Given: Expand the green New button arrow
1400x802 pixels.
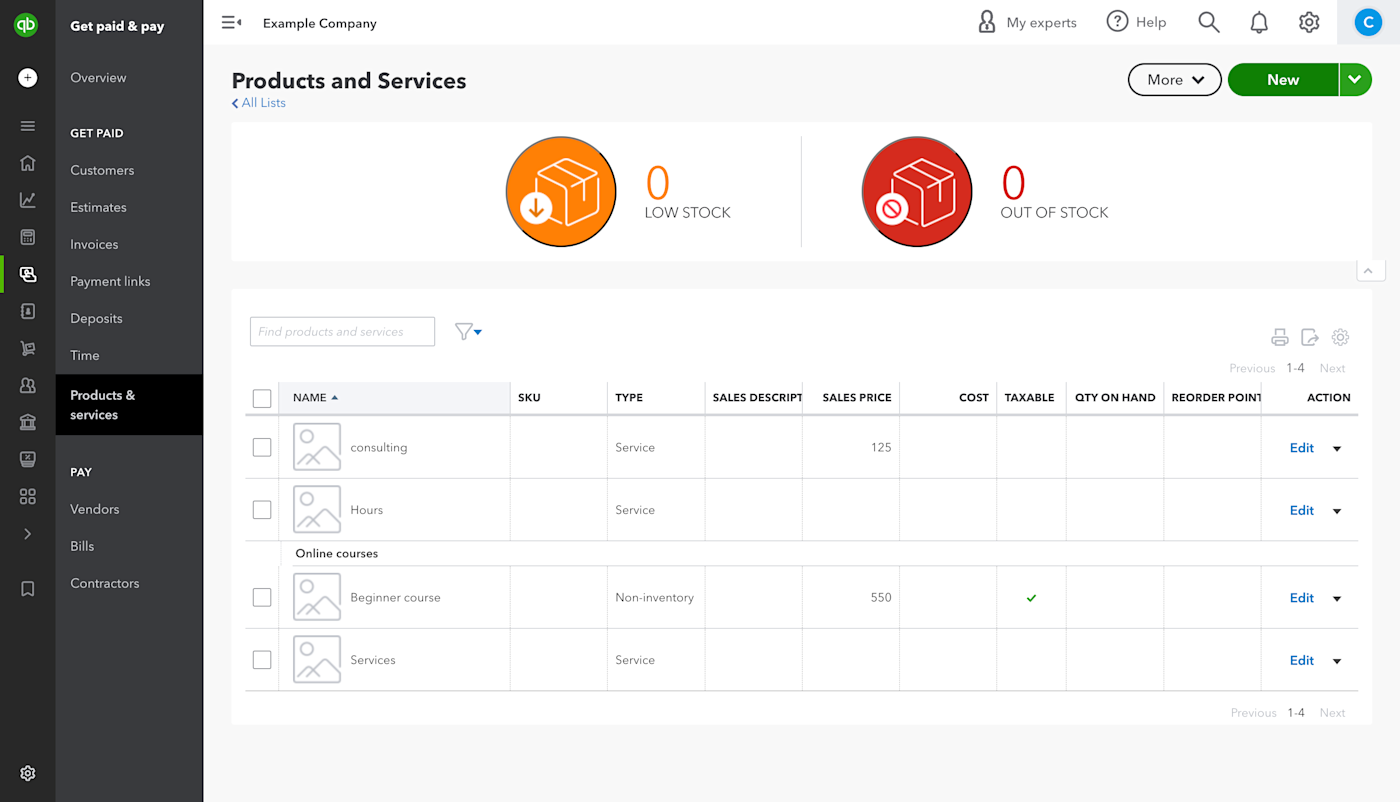Looking at the screenshot, I should (1356, 80).
